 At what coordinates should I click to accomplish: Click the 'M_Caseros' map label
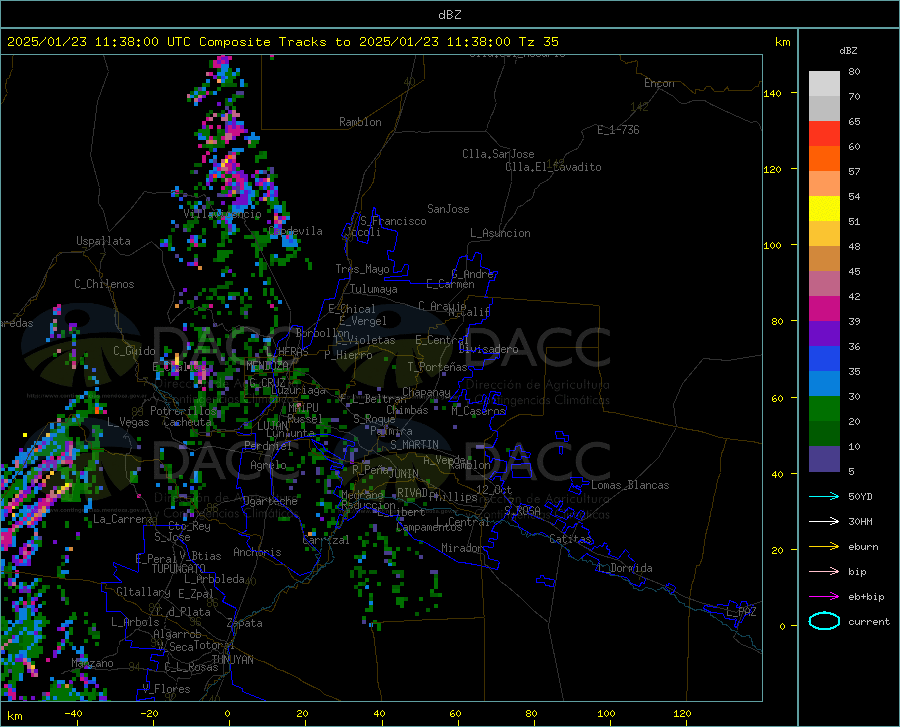pos(478,411)
